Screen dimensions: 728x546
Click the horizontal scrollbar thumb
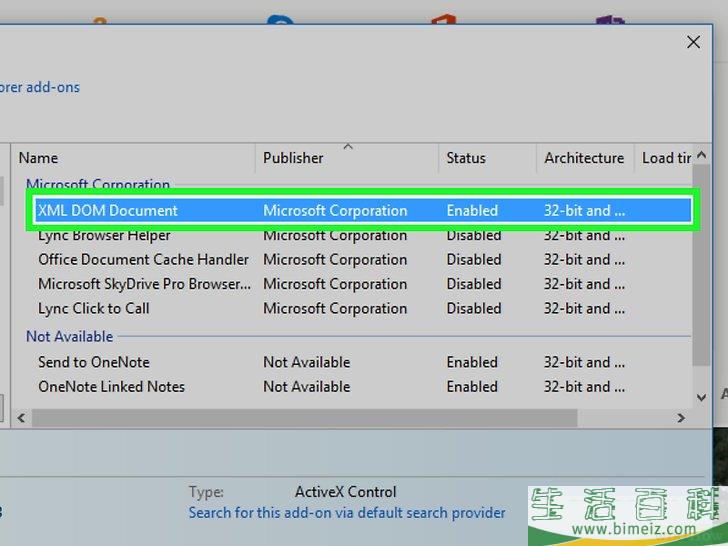(x=305, y=418)
